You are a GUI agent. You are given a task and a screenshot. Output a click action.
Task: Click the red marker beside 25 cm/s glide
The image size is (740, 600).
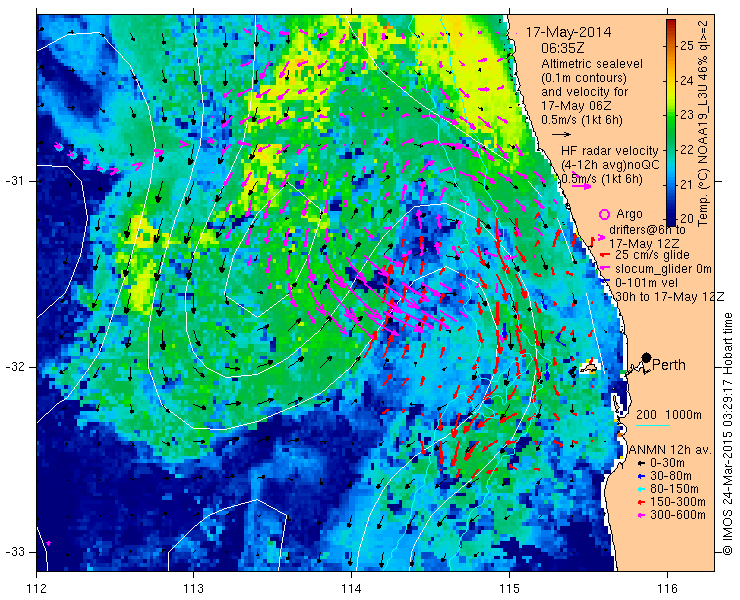604,255
